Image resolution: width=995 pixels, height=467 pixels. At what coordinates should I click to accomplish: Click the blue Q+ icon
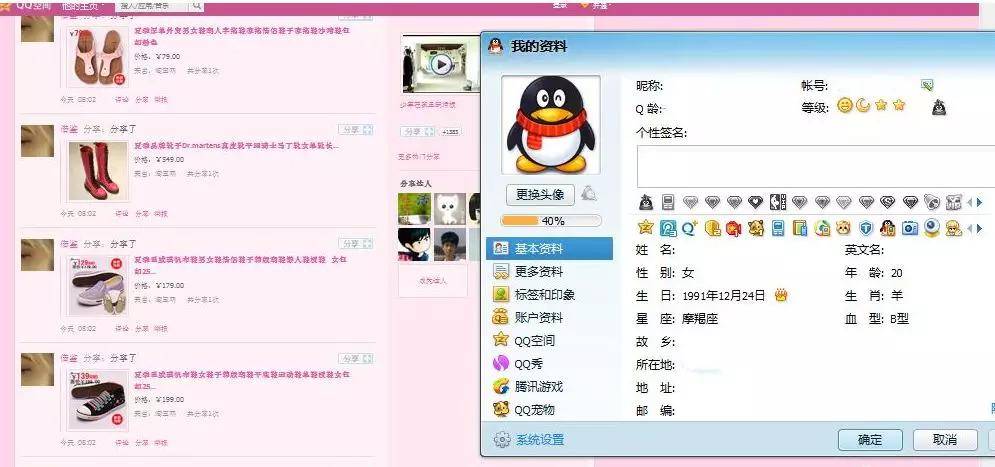click(690, 228)
